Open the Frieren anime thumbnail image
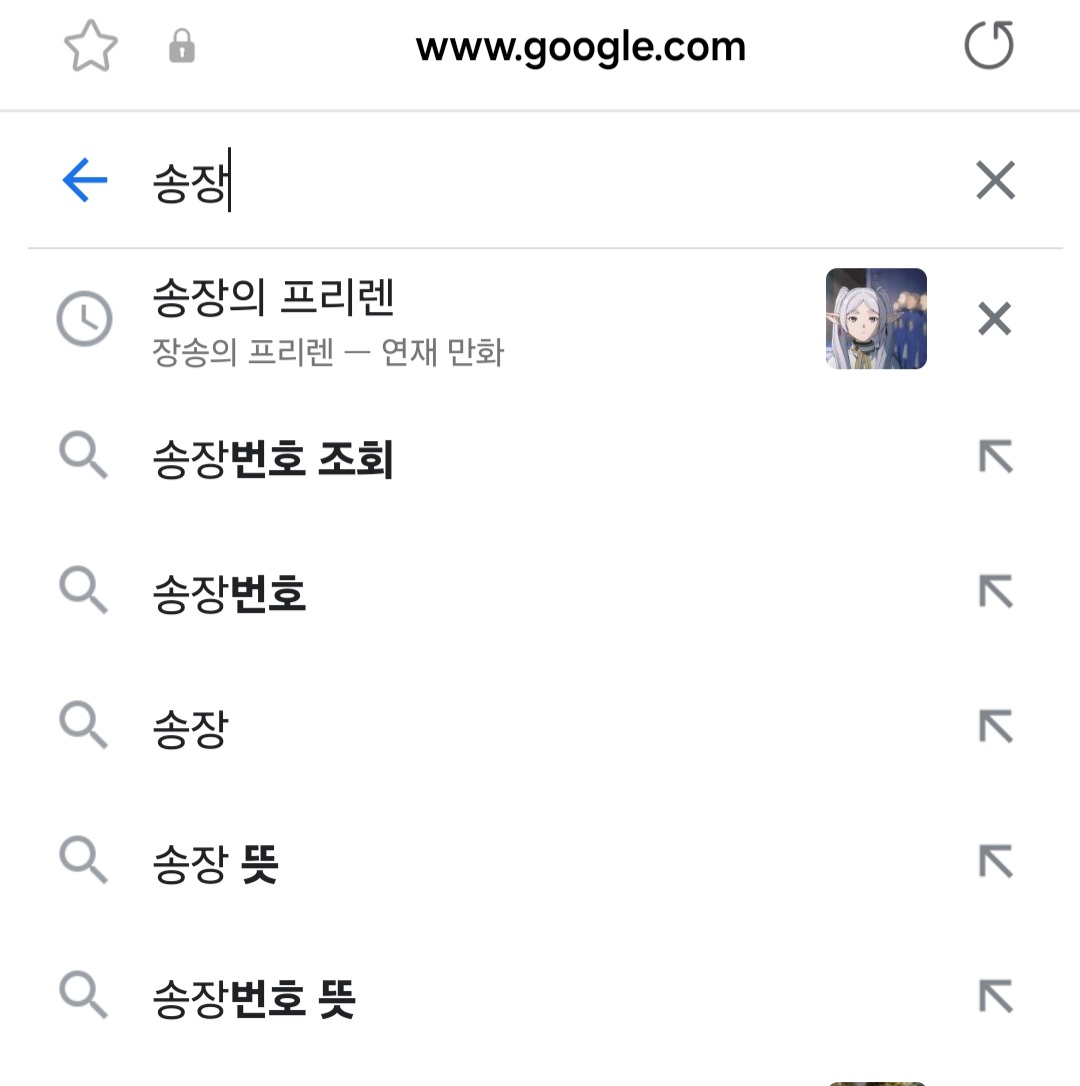1080x1086 pixels. coord(876,319)
